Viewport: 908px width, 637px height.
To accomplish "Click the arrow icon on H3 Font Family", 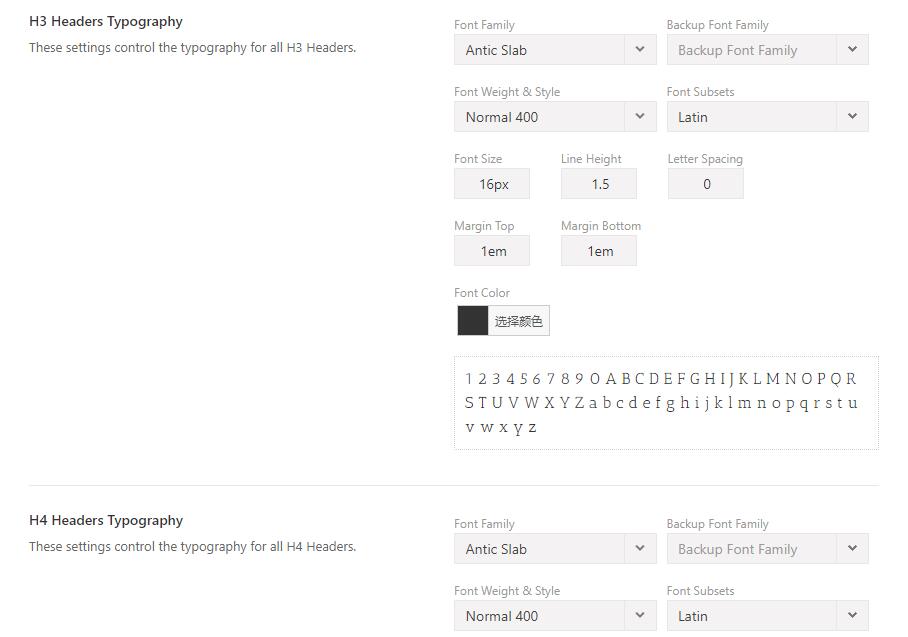I will (640, 50).
